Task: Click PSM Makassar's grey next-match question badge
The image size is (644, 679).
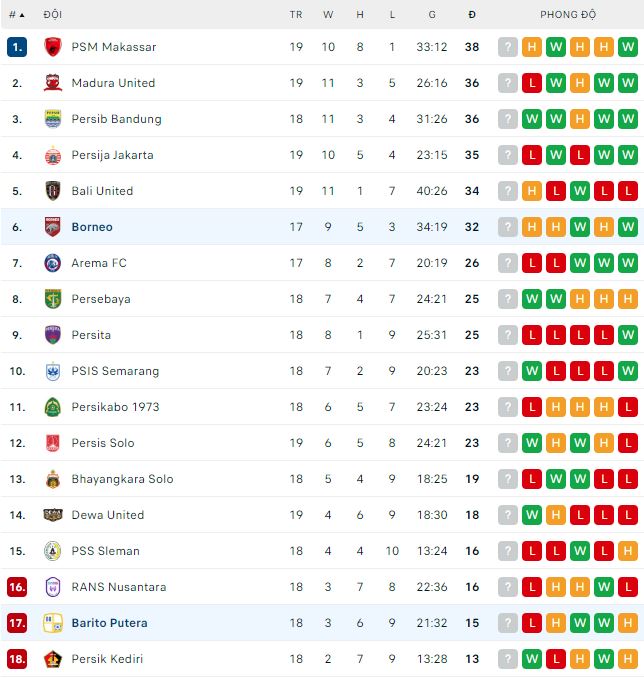Action: tap(508, 47)
